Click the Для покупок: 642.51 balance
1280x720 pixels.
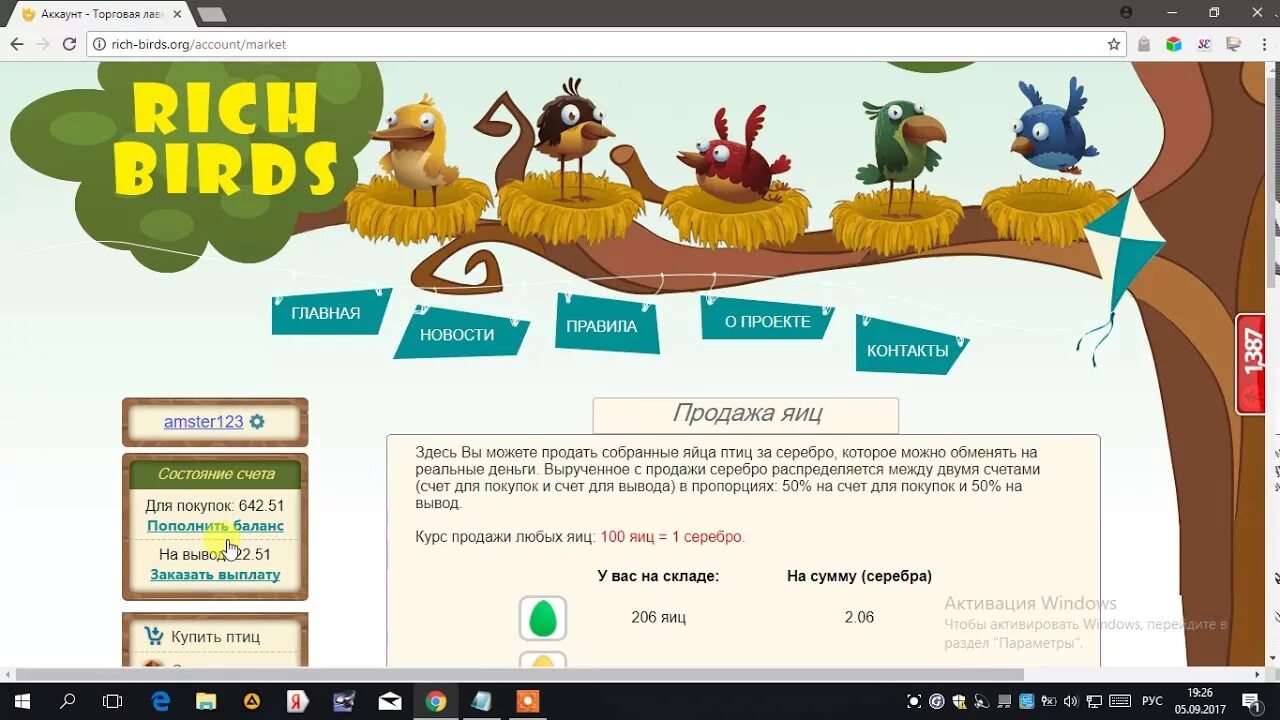[x=215, y=506]
